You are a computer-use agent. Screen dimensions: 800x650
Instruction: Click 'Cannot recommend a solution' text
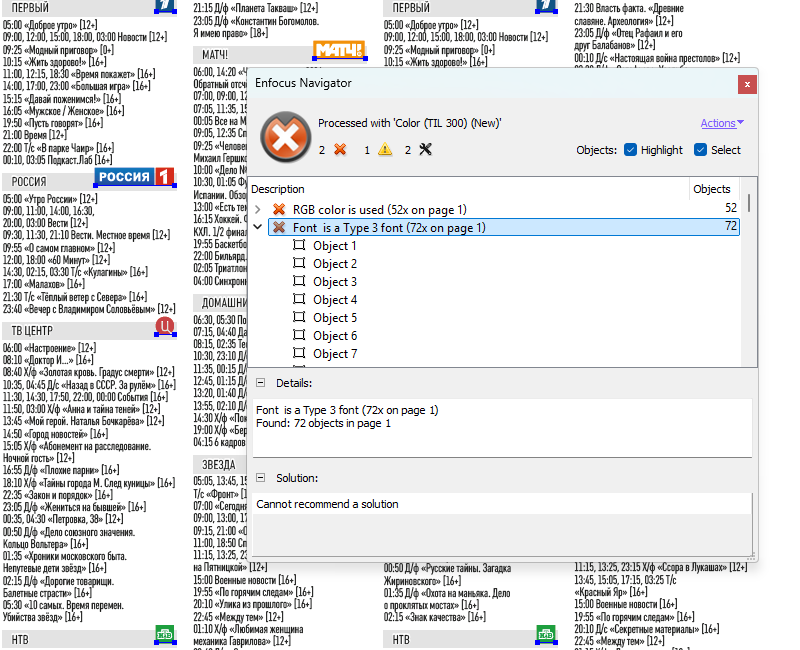click(327, 504)
